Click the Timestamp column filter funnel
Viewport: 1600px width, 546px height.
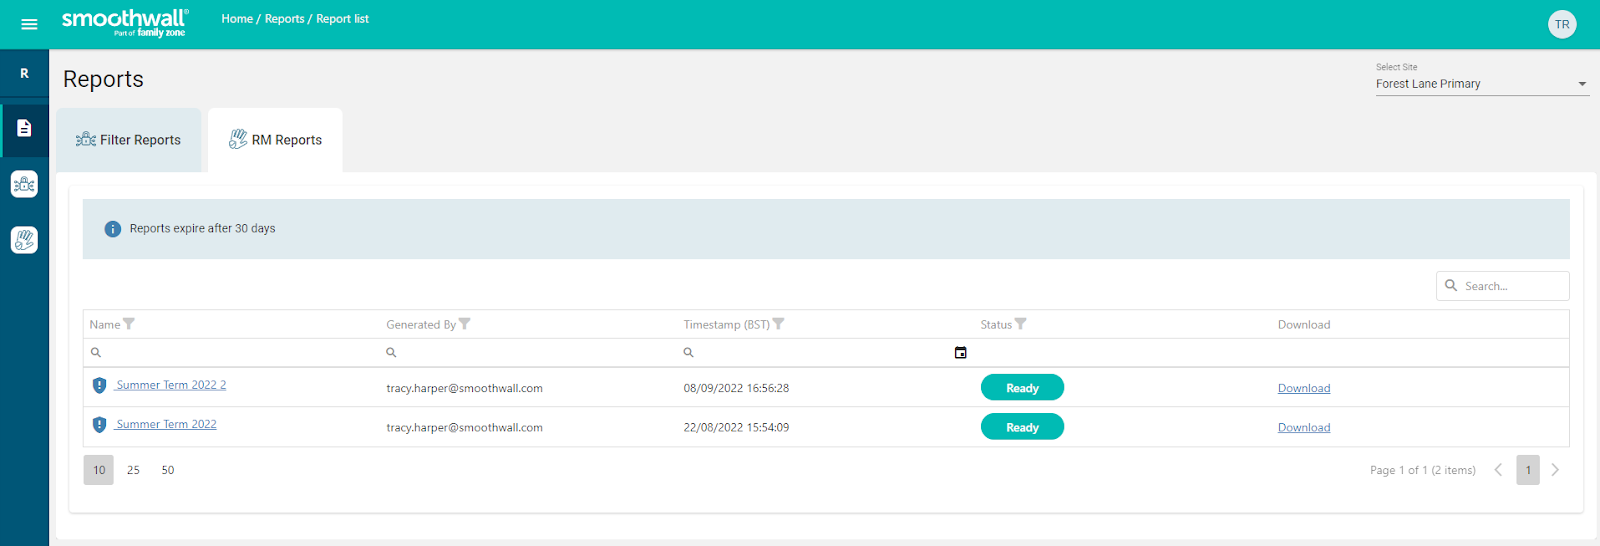point(778,324)
